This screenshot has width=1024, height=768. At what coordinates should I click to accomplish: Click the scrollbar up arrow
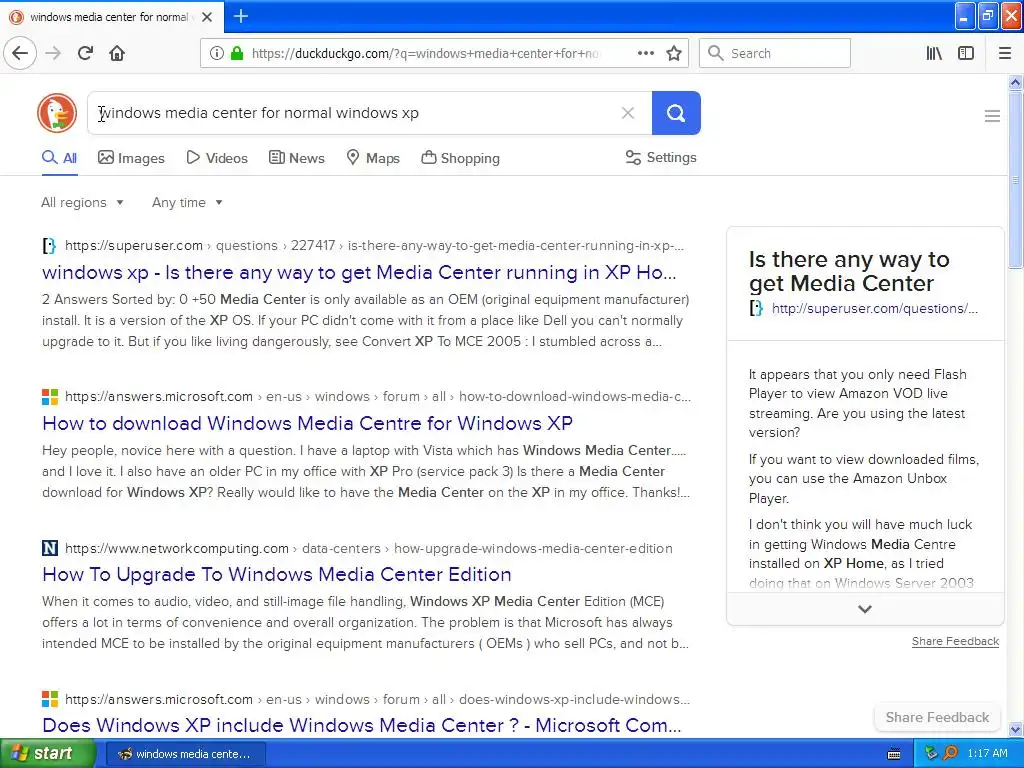[1015, 82]
